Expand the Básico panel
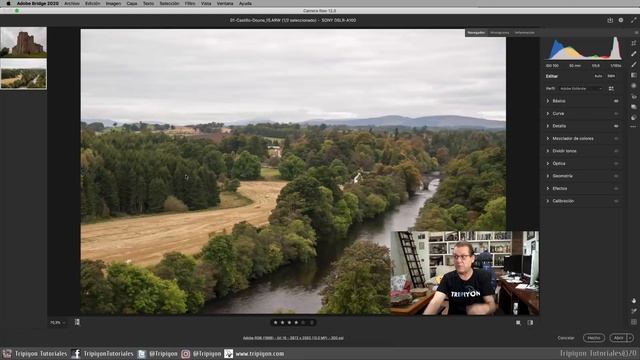Viewport: 640px width, 360px height. 548,101
